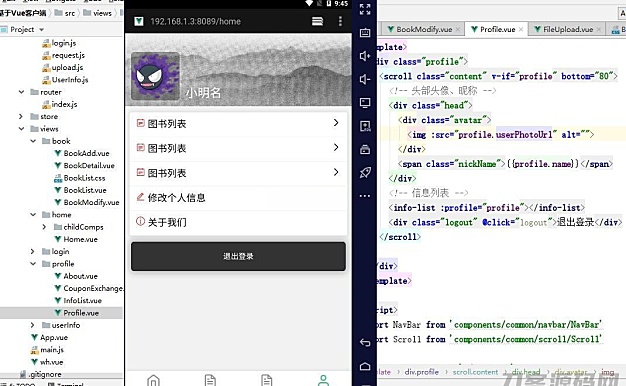The width and height of the screenshot is (626, 386).
Task: Raise volume with emulator speaker-plus icon
Action: (365, 56)
